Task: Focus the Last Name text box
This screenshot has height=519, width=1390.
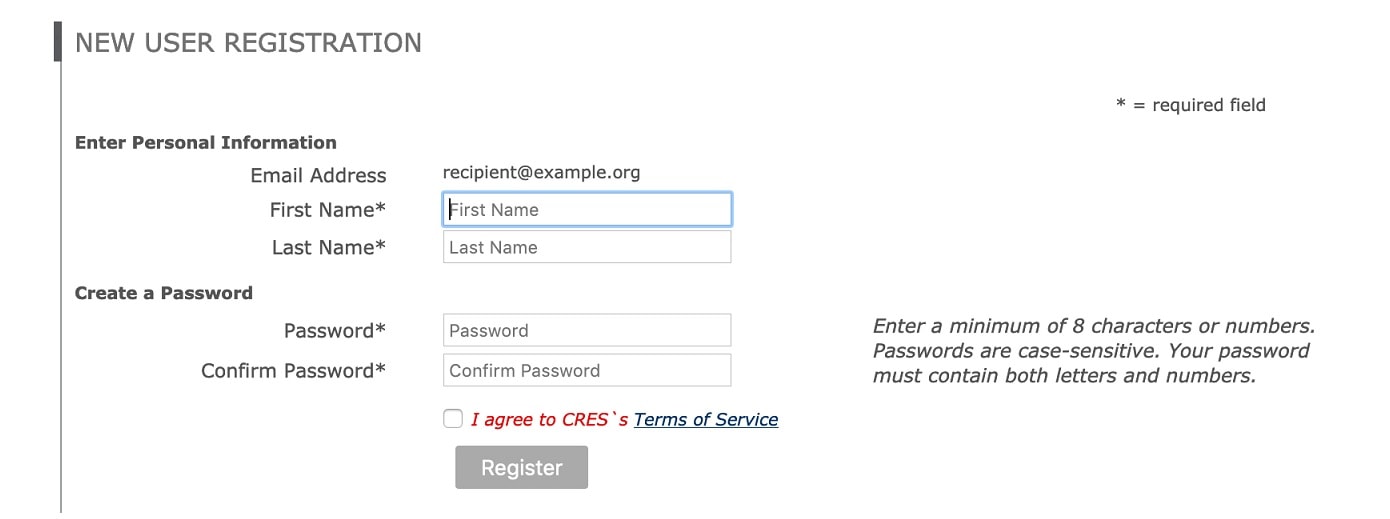Action: tap(586, 247)
